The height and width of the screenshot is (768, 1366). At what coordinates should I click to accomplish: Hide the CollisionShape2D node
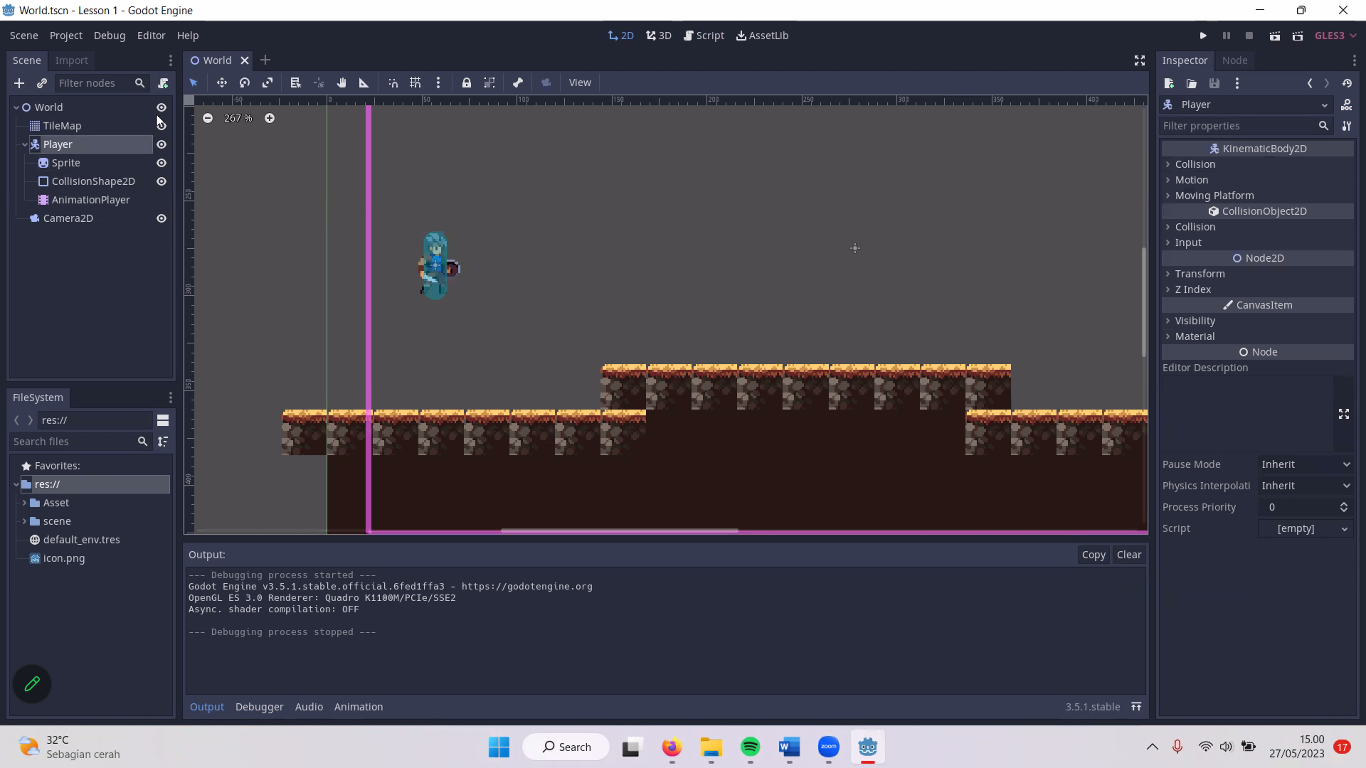pos(161,181)
